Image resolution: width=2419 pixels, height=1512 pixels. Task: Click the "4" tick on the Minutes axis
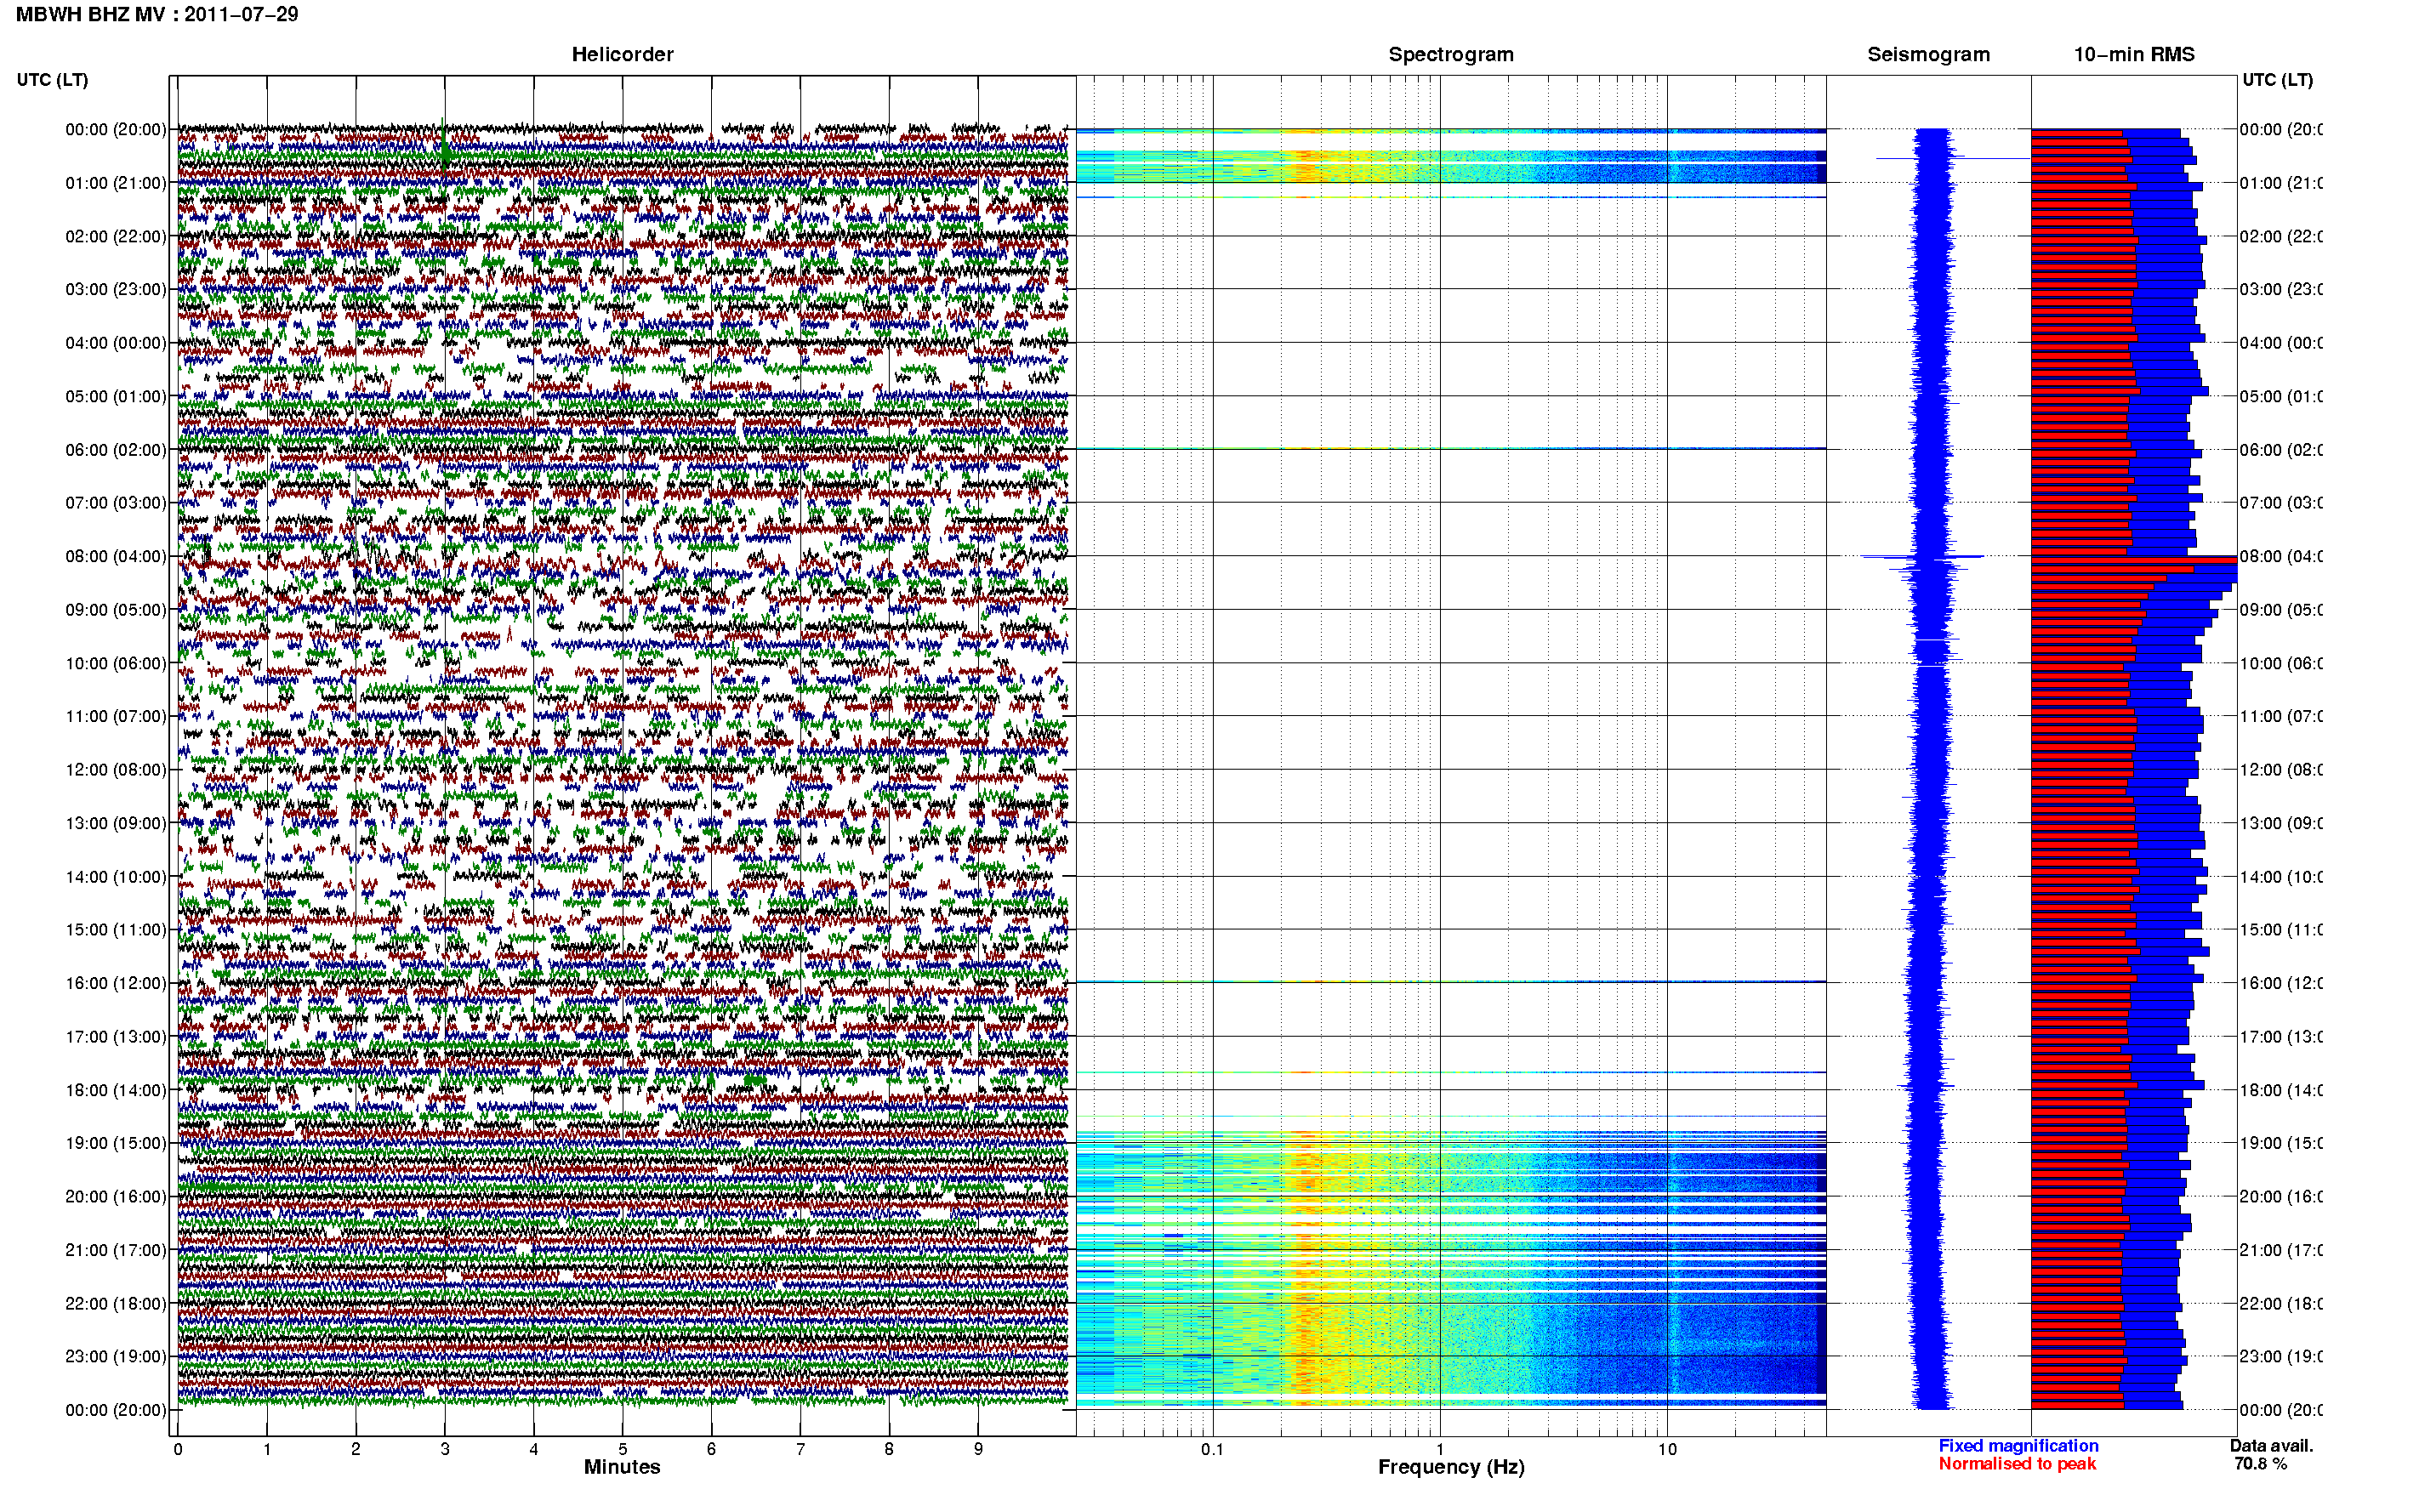pos(534,1449)
